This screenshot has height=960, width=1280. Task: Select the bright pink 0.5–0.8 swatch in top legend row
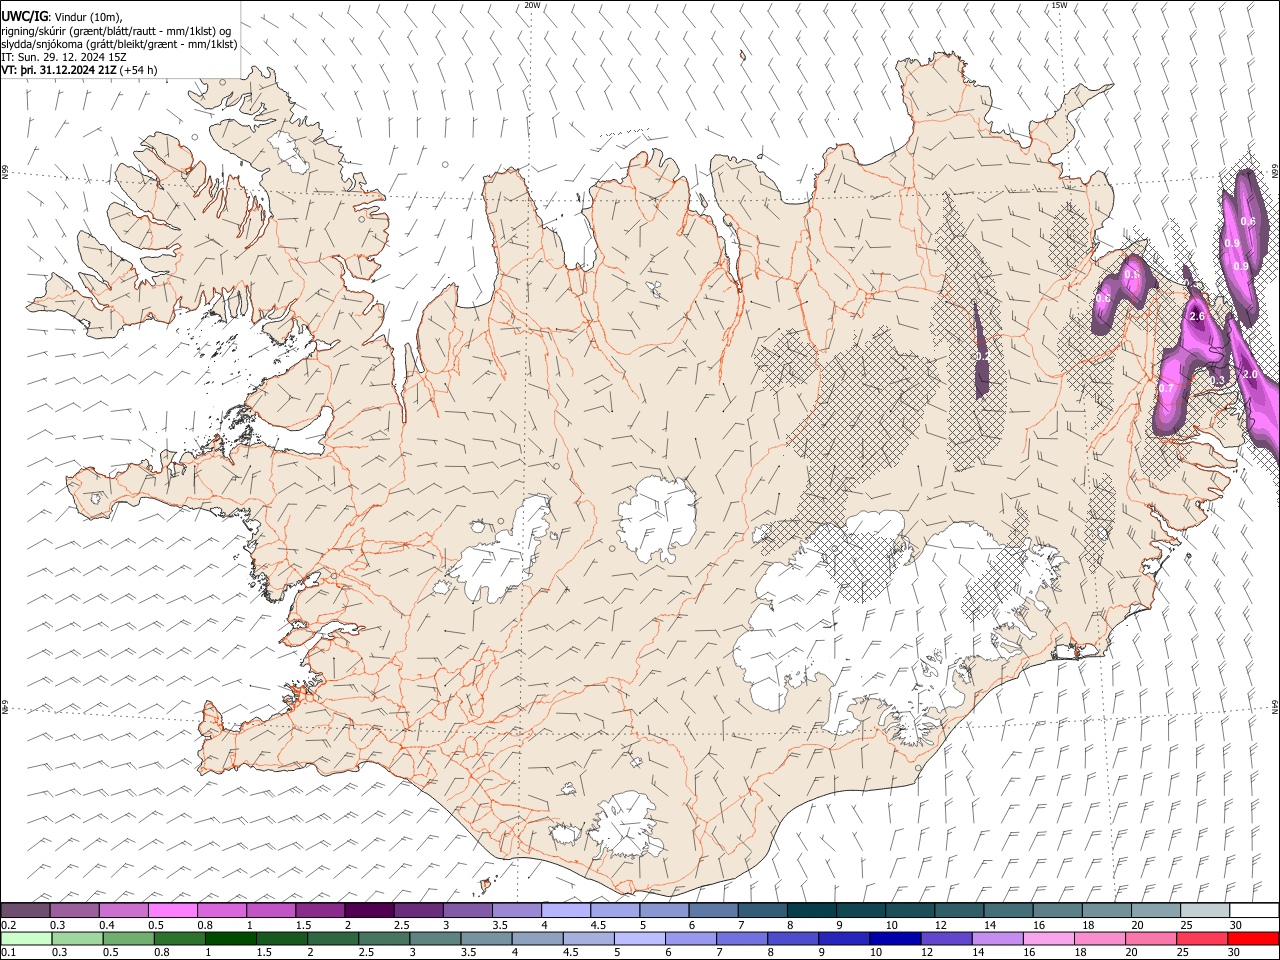tap(173, 910)
